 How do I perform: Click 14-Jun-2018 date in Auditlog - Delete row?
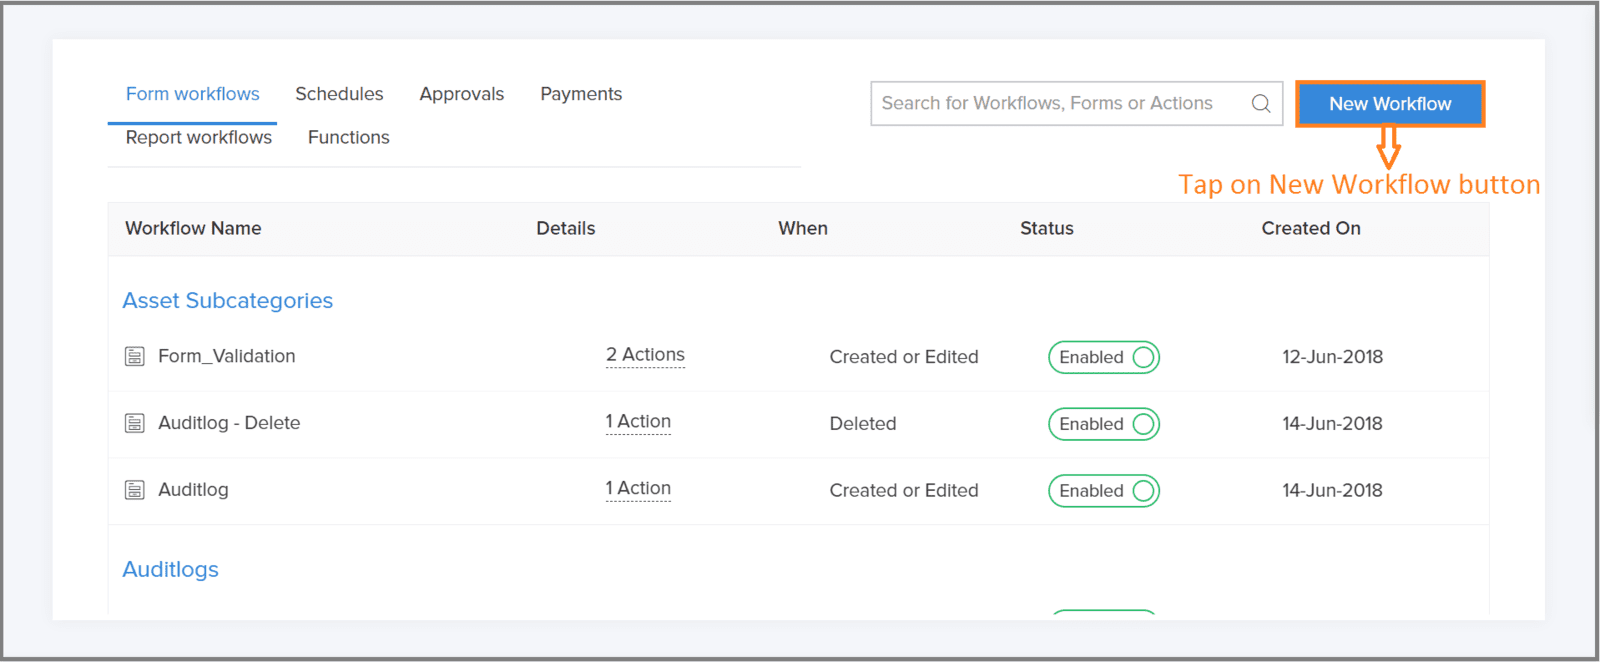click(x=1333, y=424)
